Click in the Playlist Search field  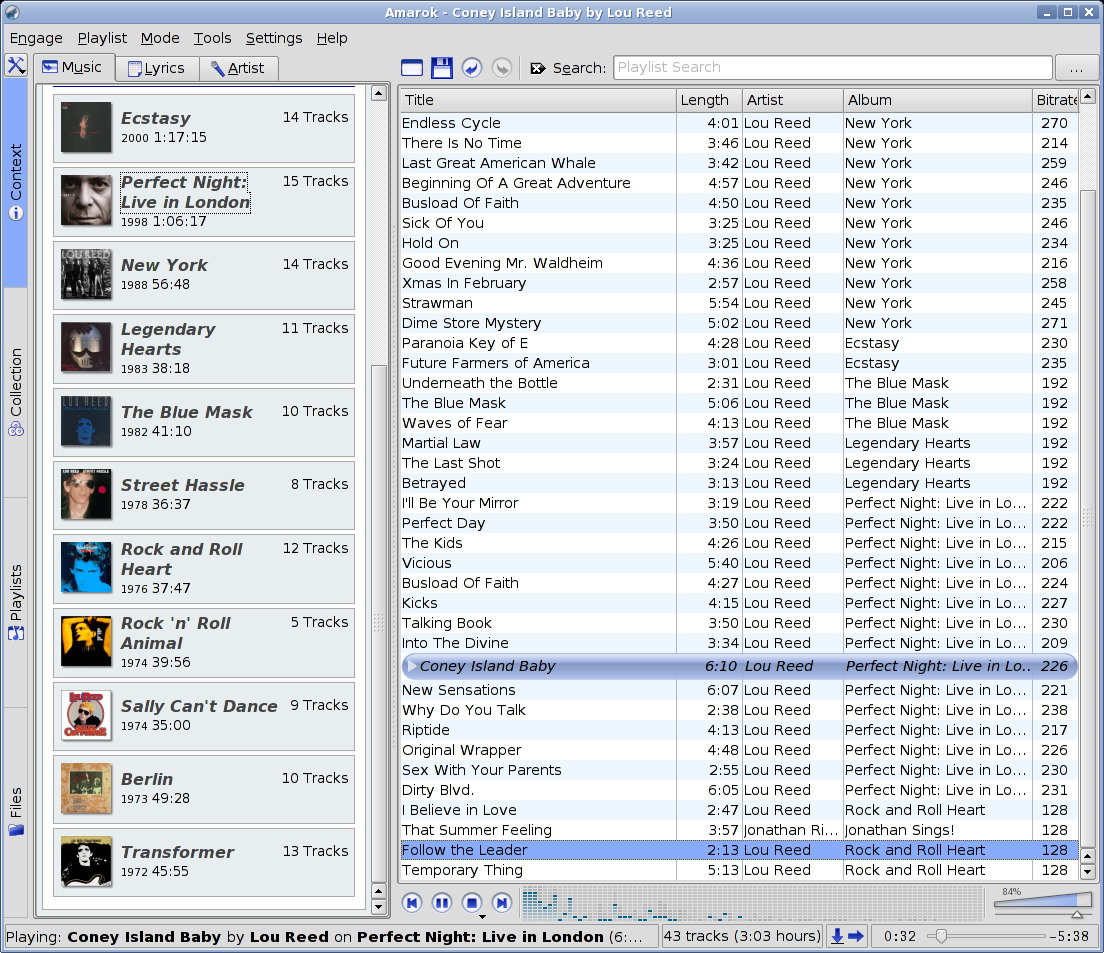tap(833, 68)
